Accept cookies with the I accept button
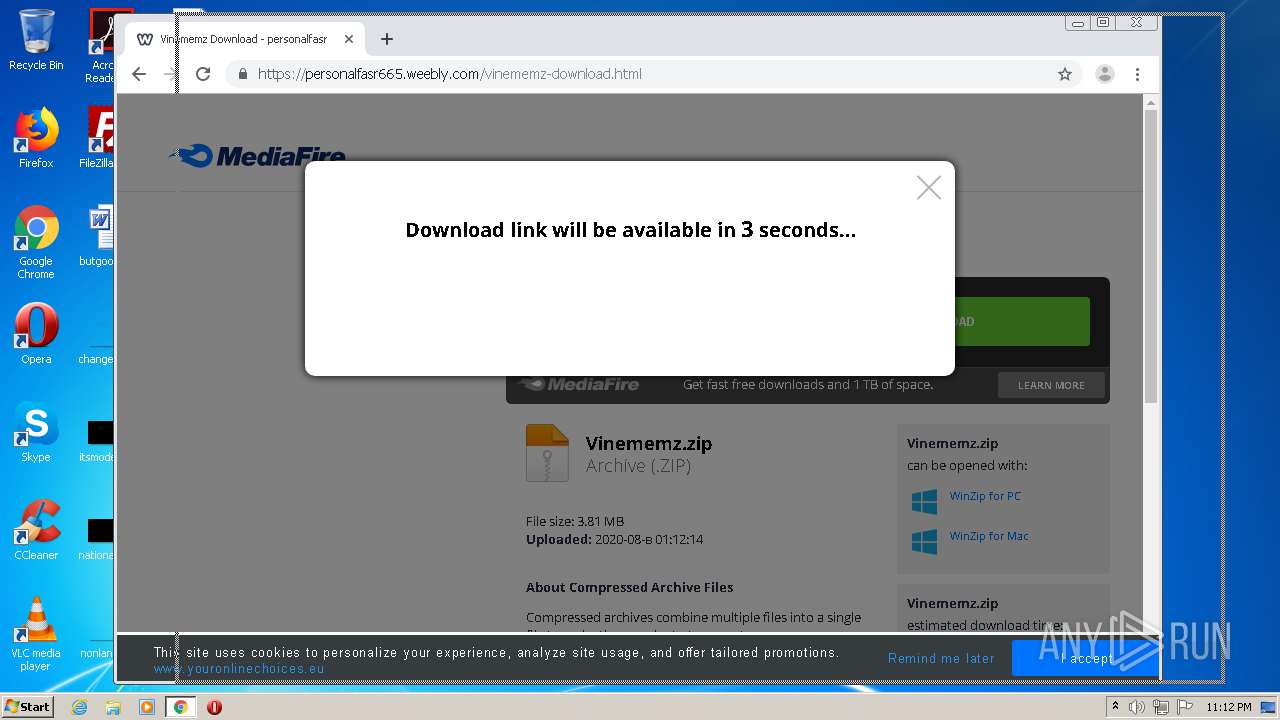Image resolution: width=1280 pixels, height=720 pixels. [x=1085, y=658]
